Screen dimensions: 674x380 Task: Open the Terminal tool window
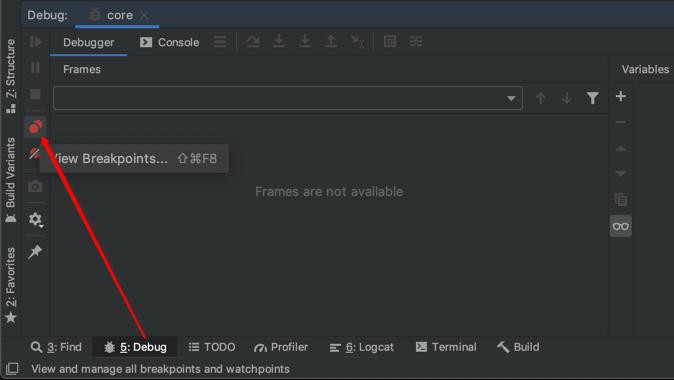coord(446,347)
